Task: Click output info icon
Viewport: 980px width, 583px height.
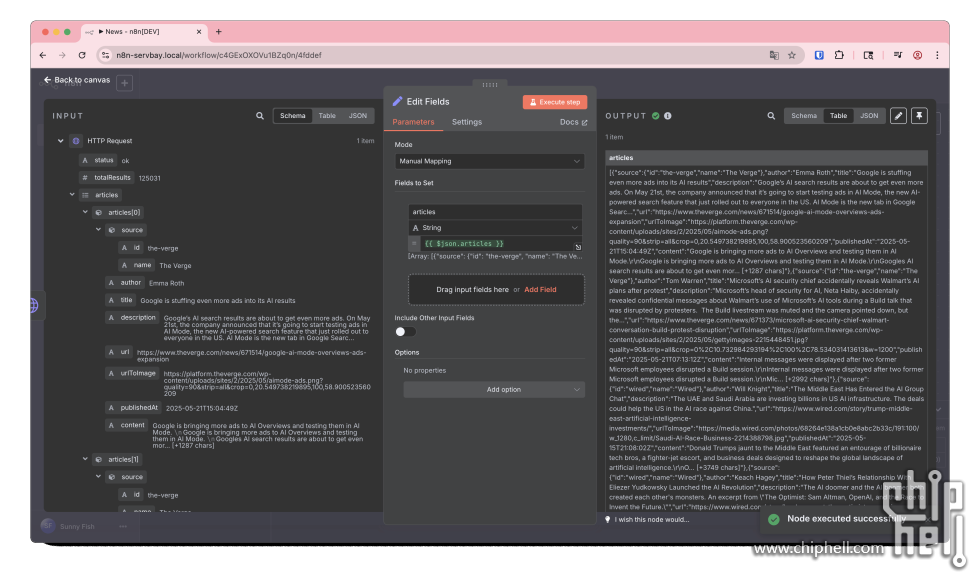Action: pos(668,116)
